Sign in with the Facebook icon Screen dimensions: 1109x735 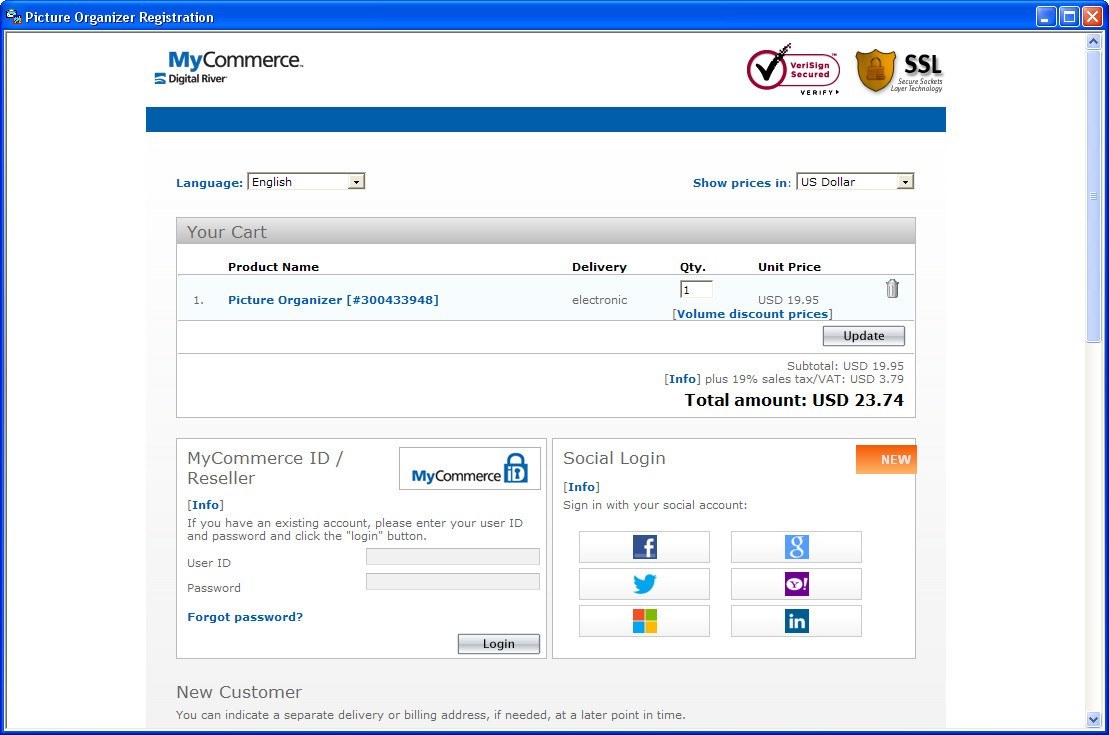644,547
